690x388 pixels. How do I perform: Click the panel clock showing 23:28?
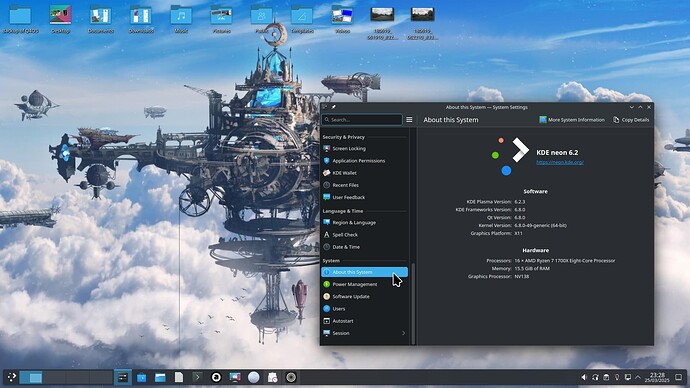point(657,377)
